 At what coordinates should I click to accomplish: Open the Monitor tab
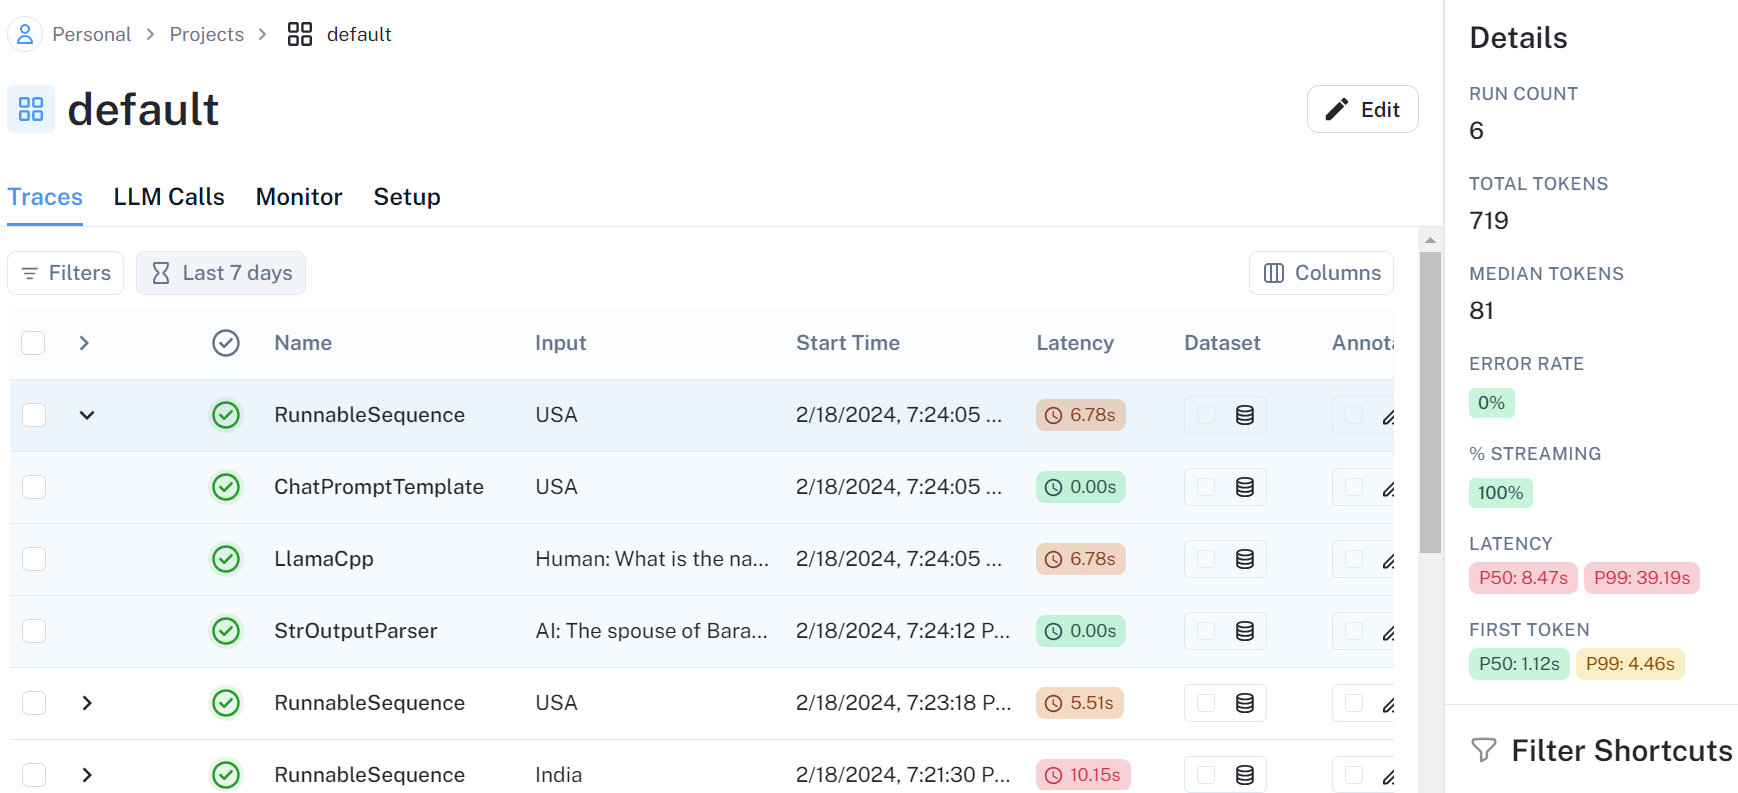point(299,197)
